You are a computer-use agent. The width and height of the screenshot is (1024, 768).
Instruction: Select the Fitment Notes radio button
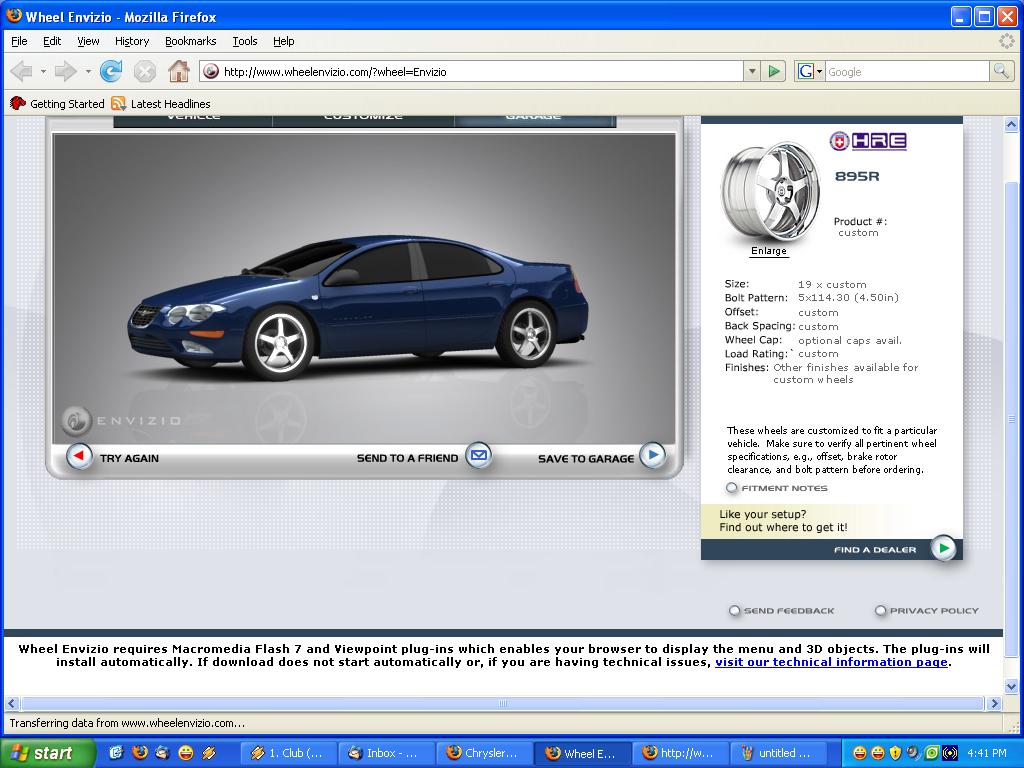[731, 488]
